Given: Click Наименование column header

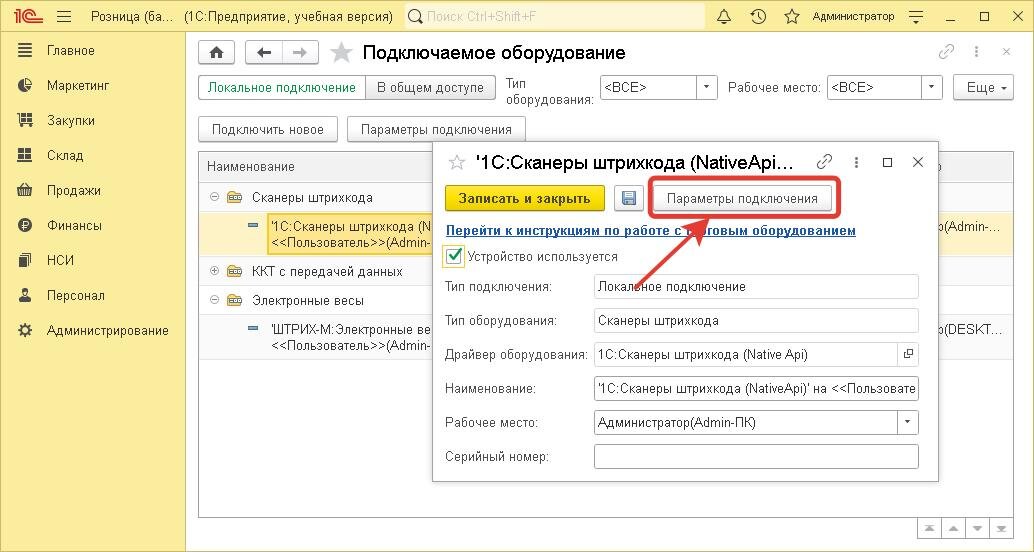Looking at the screenshot, I should tap(251, 167).
